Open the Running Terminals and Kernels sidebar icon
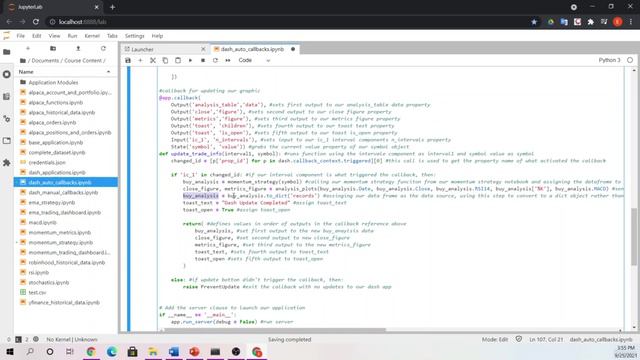Image resolution: width=640 pixels, height=360 pixels. [7, 74]
